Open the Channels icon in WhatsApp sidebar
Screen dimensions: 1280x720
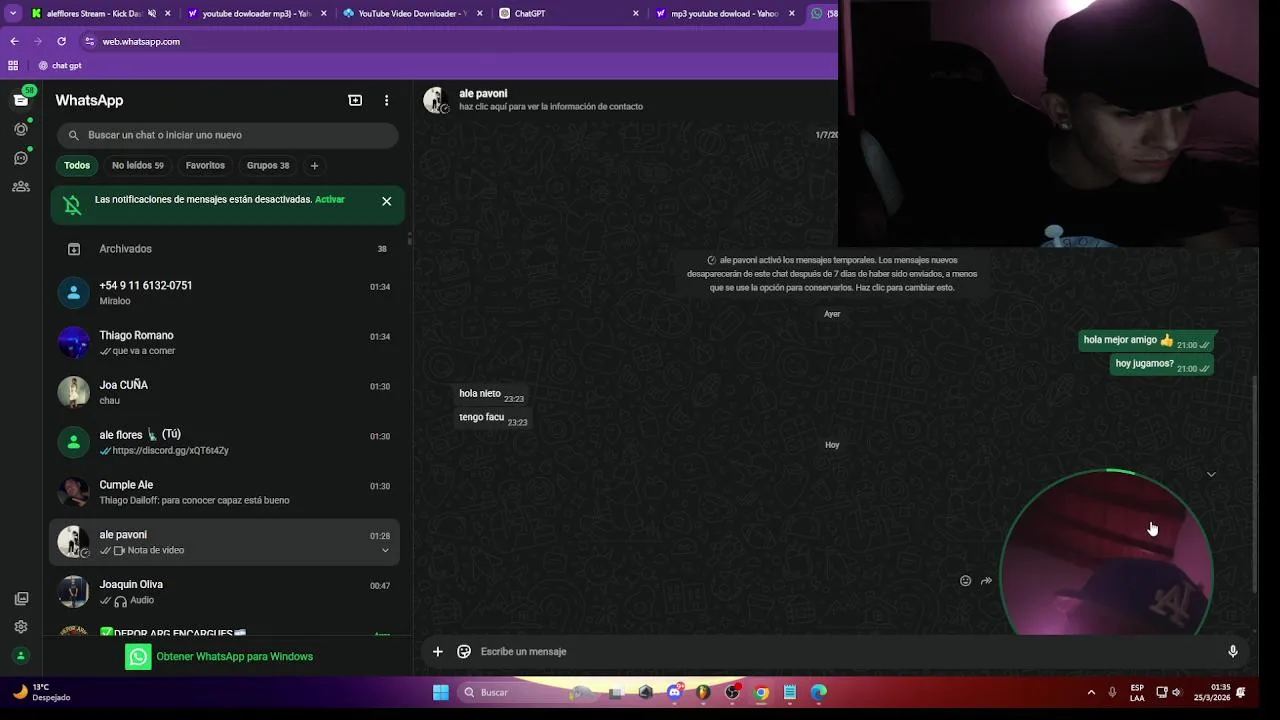click(x=21, y=158)
